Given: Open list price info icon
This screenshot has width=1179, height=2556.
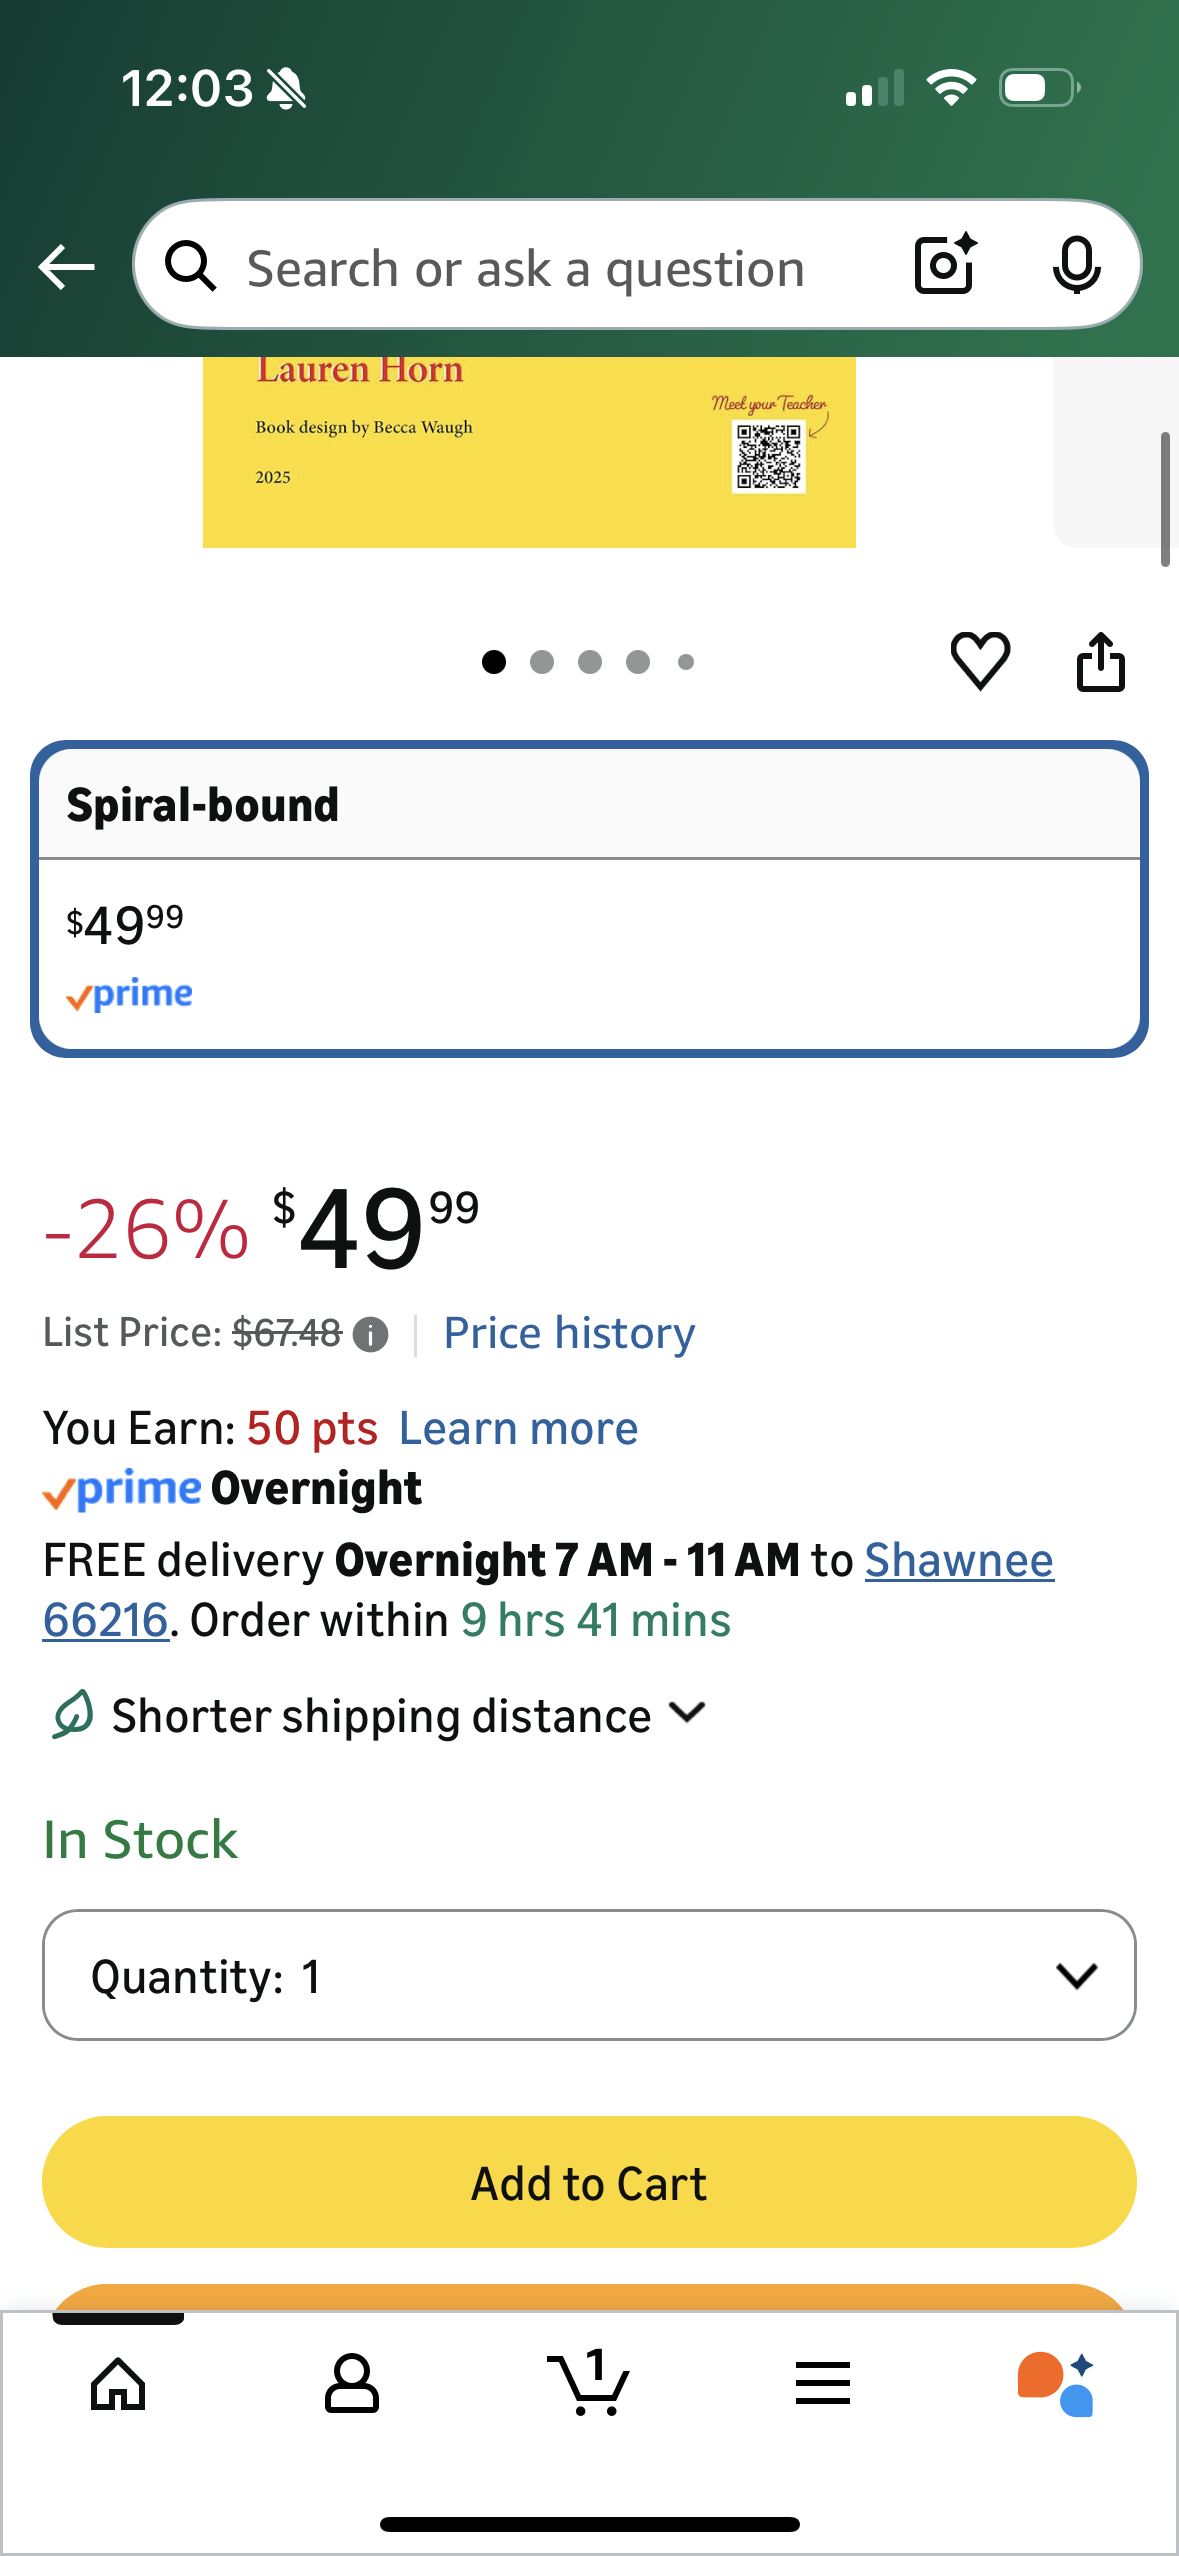Looking at the screenshot, I should 371,1334.
